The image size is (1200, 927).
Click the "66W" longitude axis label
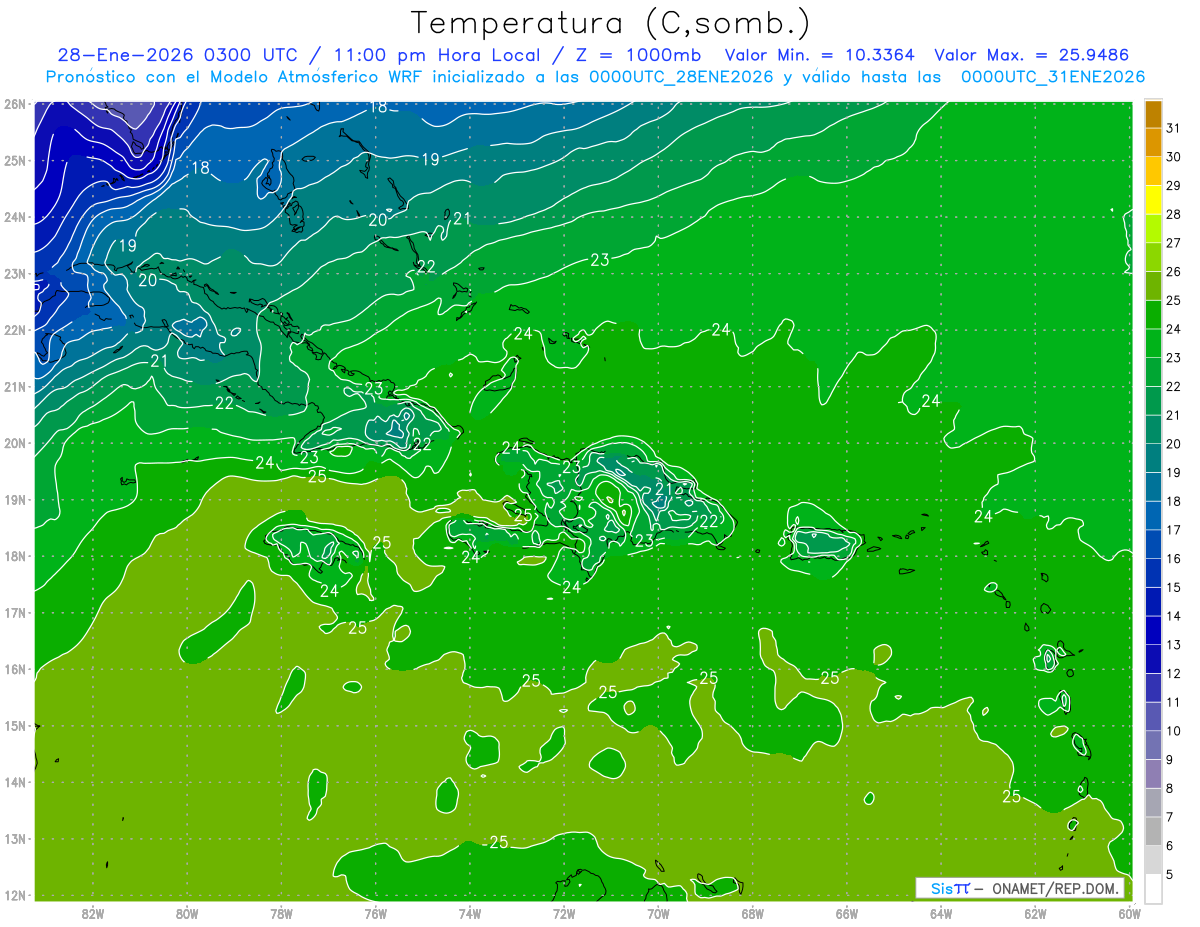click(x=847, y=913)
